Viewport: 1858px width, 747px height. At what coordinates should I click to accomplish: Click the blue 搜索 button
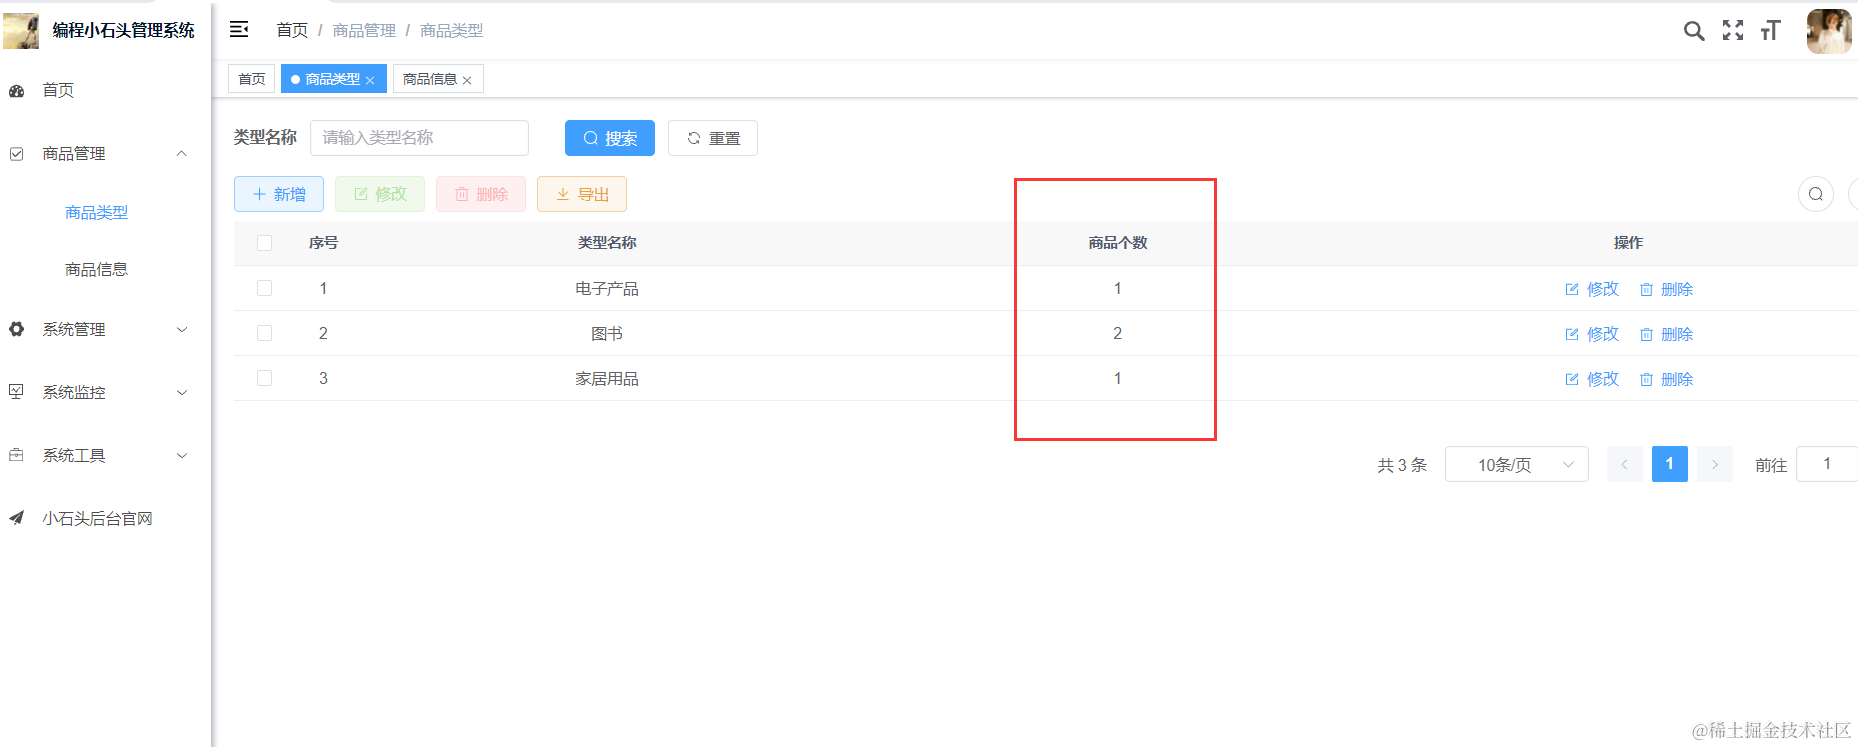[609, 138]
